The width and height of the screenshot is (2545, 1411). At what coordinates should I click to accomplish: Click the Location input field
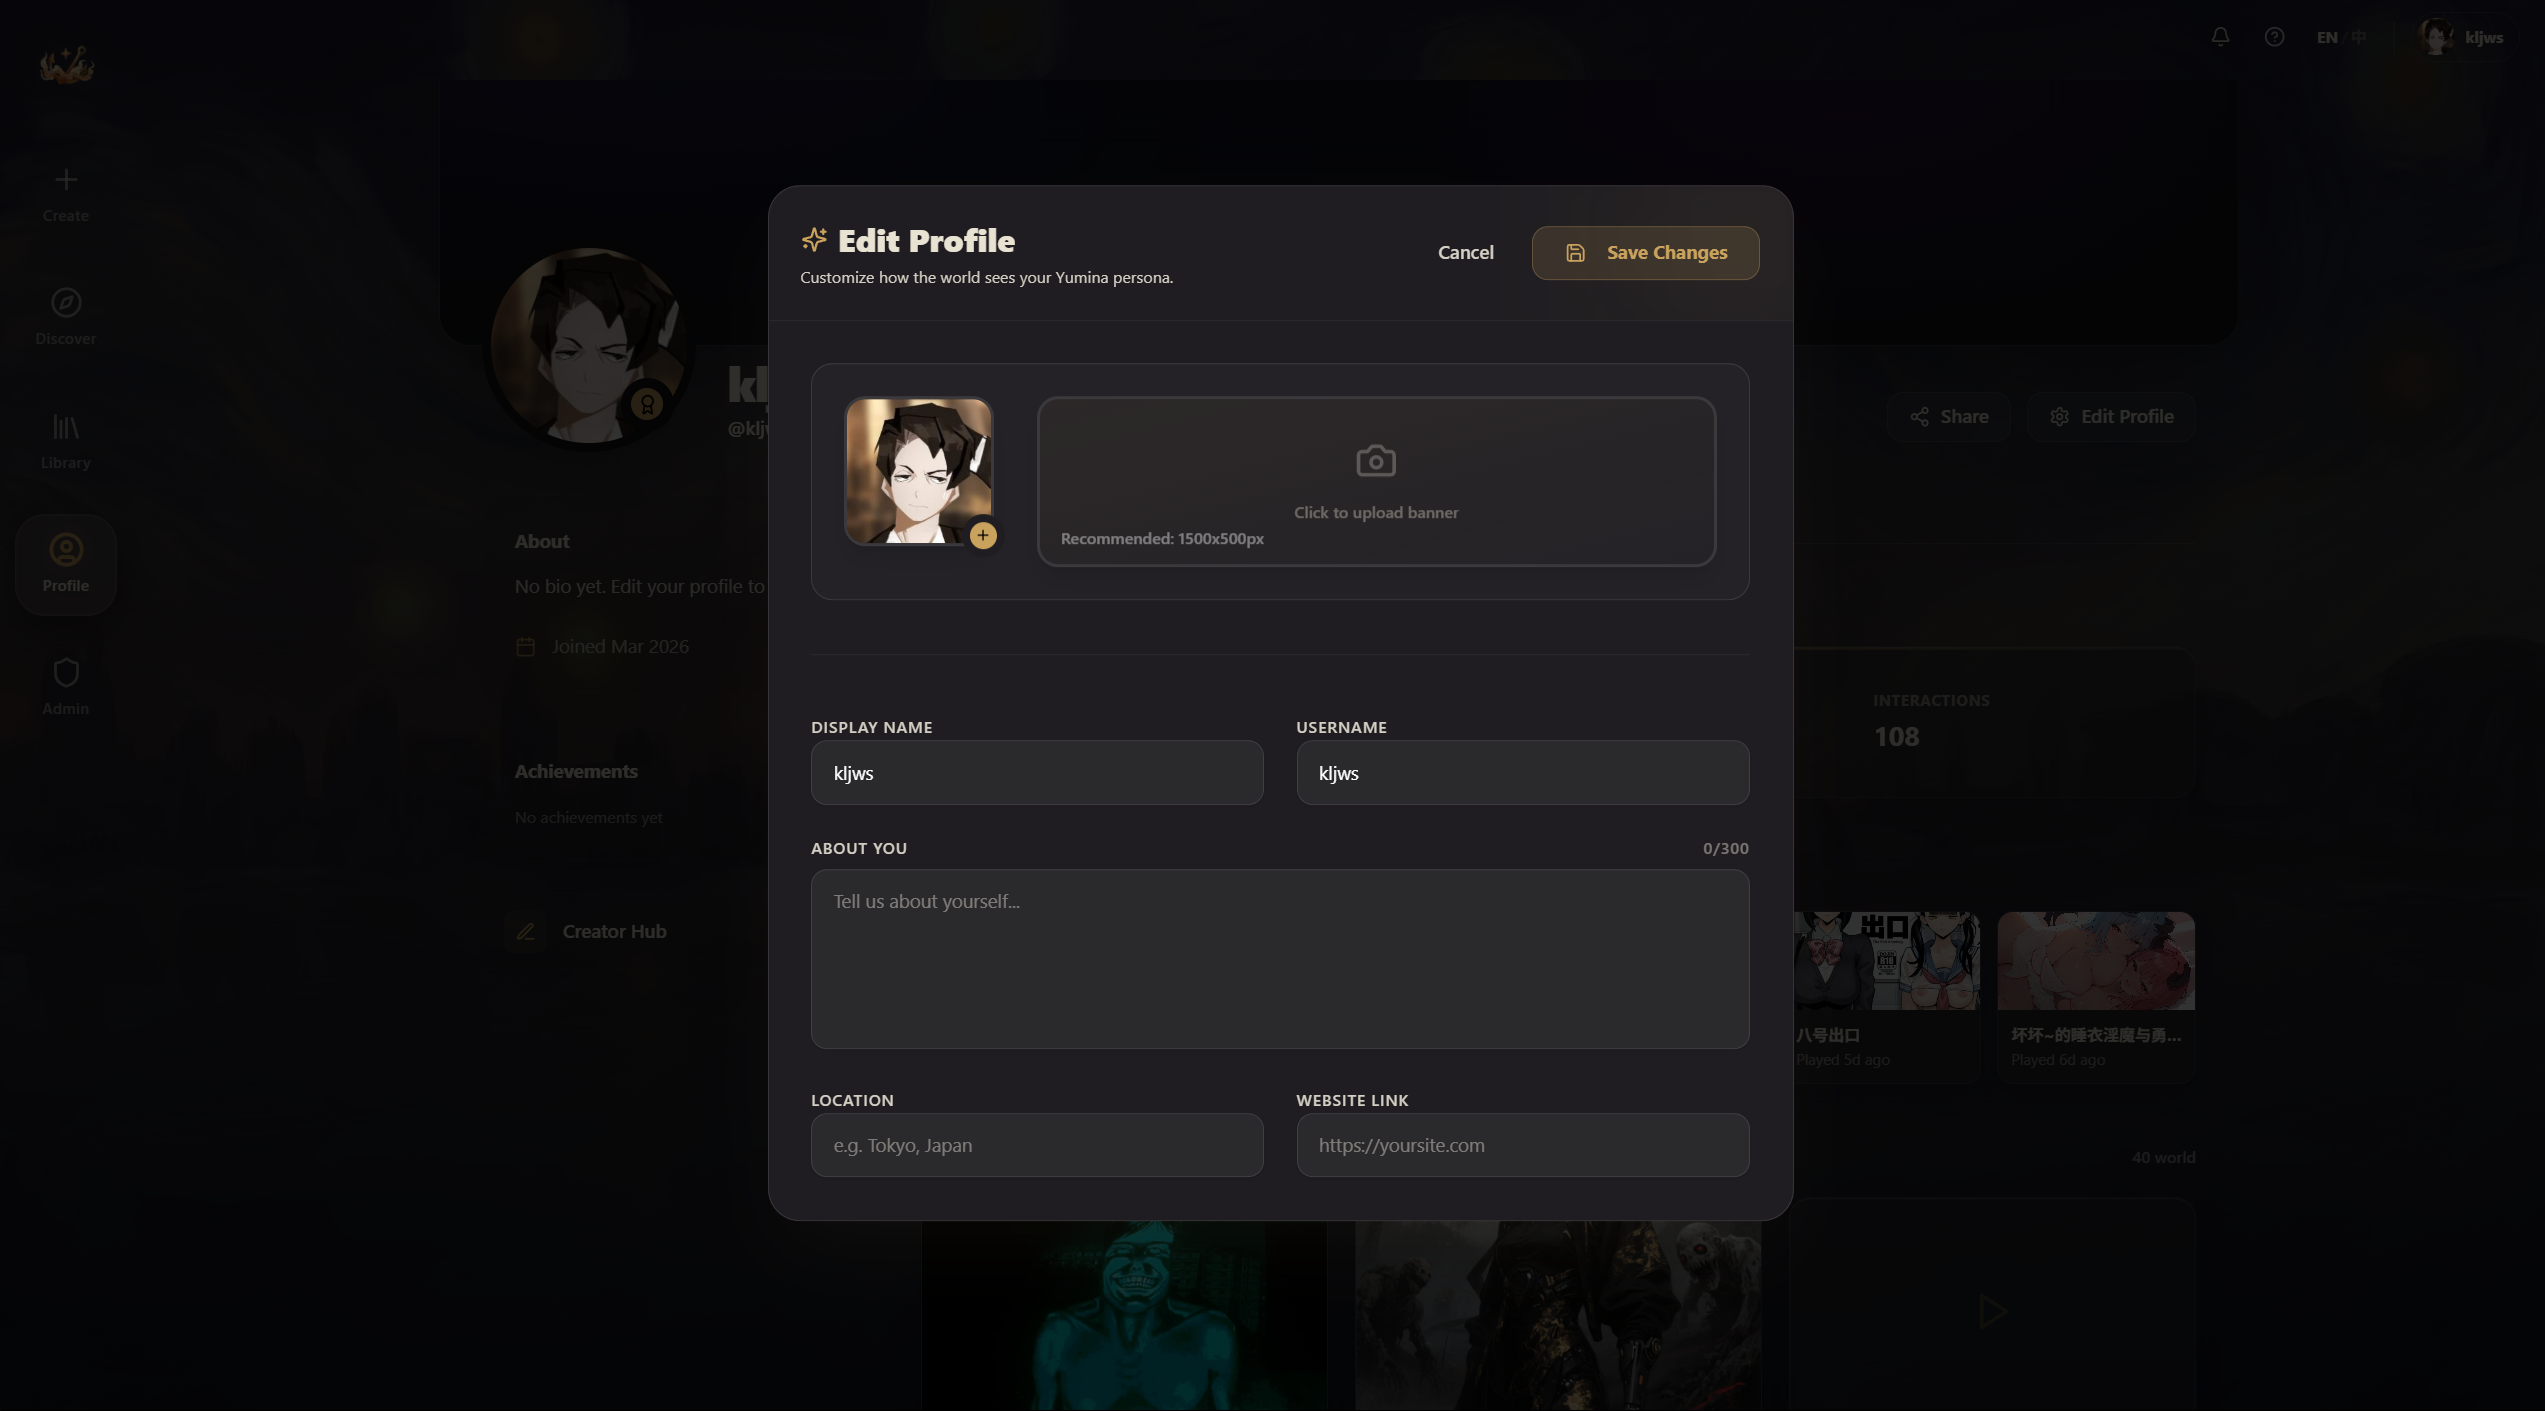point(1036,1145)
